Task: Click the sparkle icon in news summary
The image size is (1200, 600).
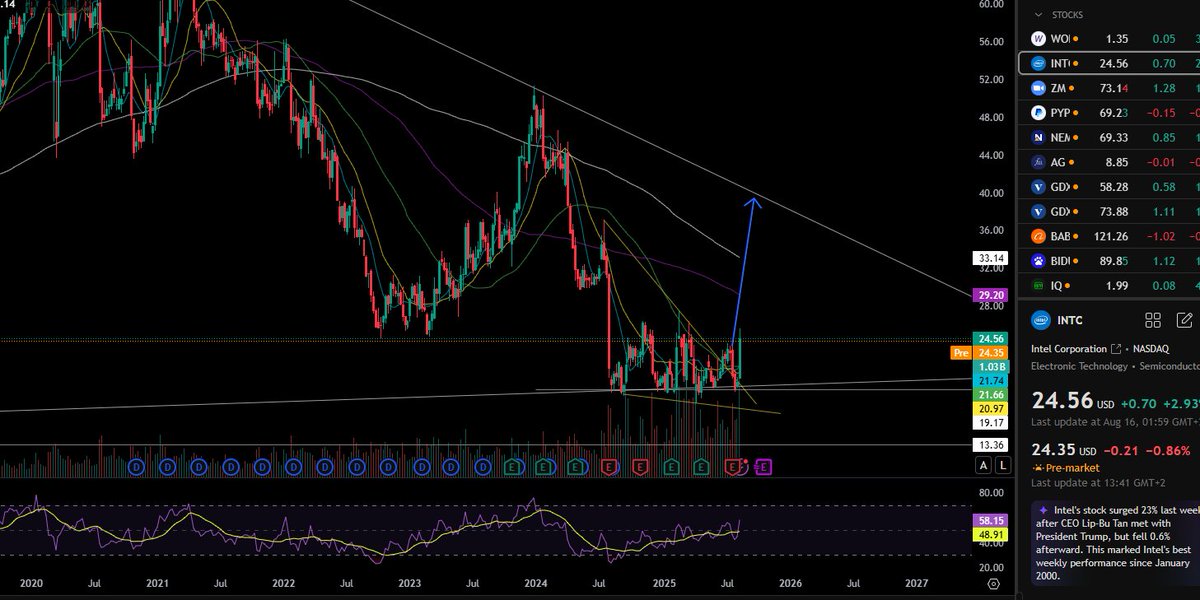Action: (x=1043, y=509)
